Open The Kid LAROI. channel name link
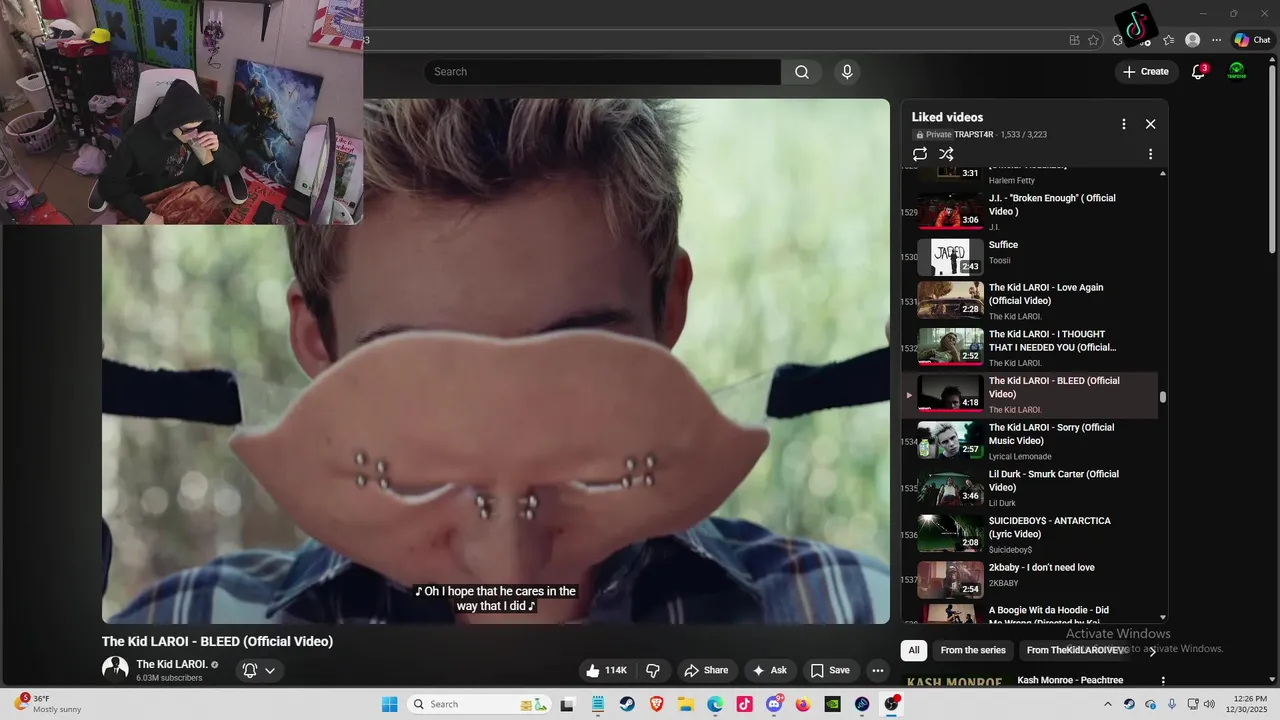1280x720 pixels. 172,664
